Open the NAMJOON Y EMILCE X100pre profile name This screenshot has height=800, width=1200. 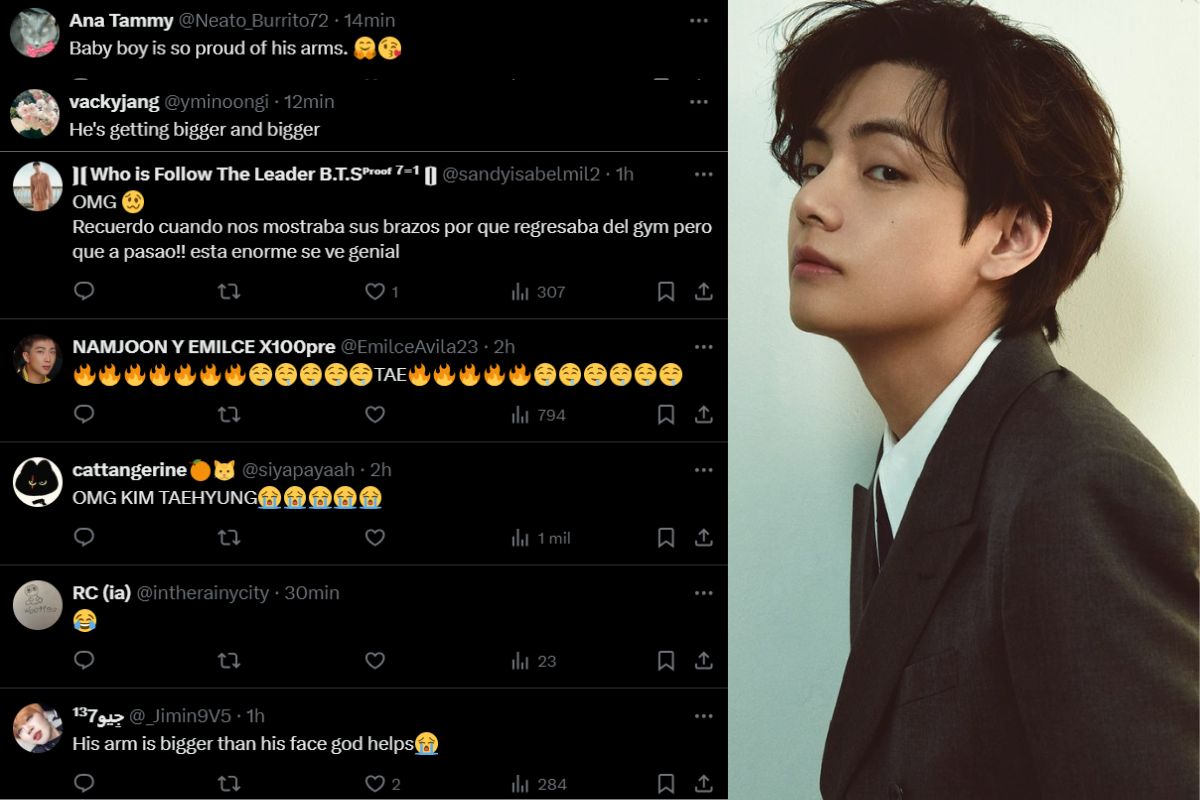click(204, 347)
